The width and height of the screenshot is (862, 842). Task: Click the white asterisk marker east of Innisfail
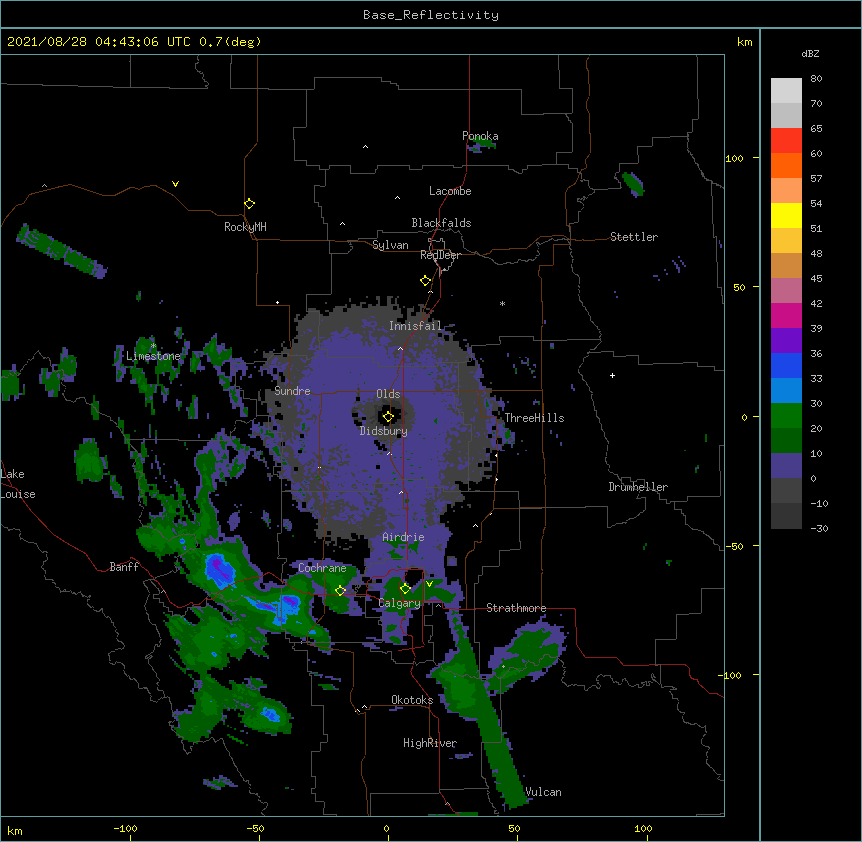[x=502, y=303]
